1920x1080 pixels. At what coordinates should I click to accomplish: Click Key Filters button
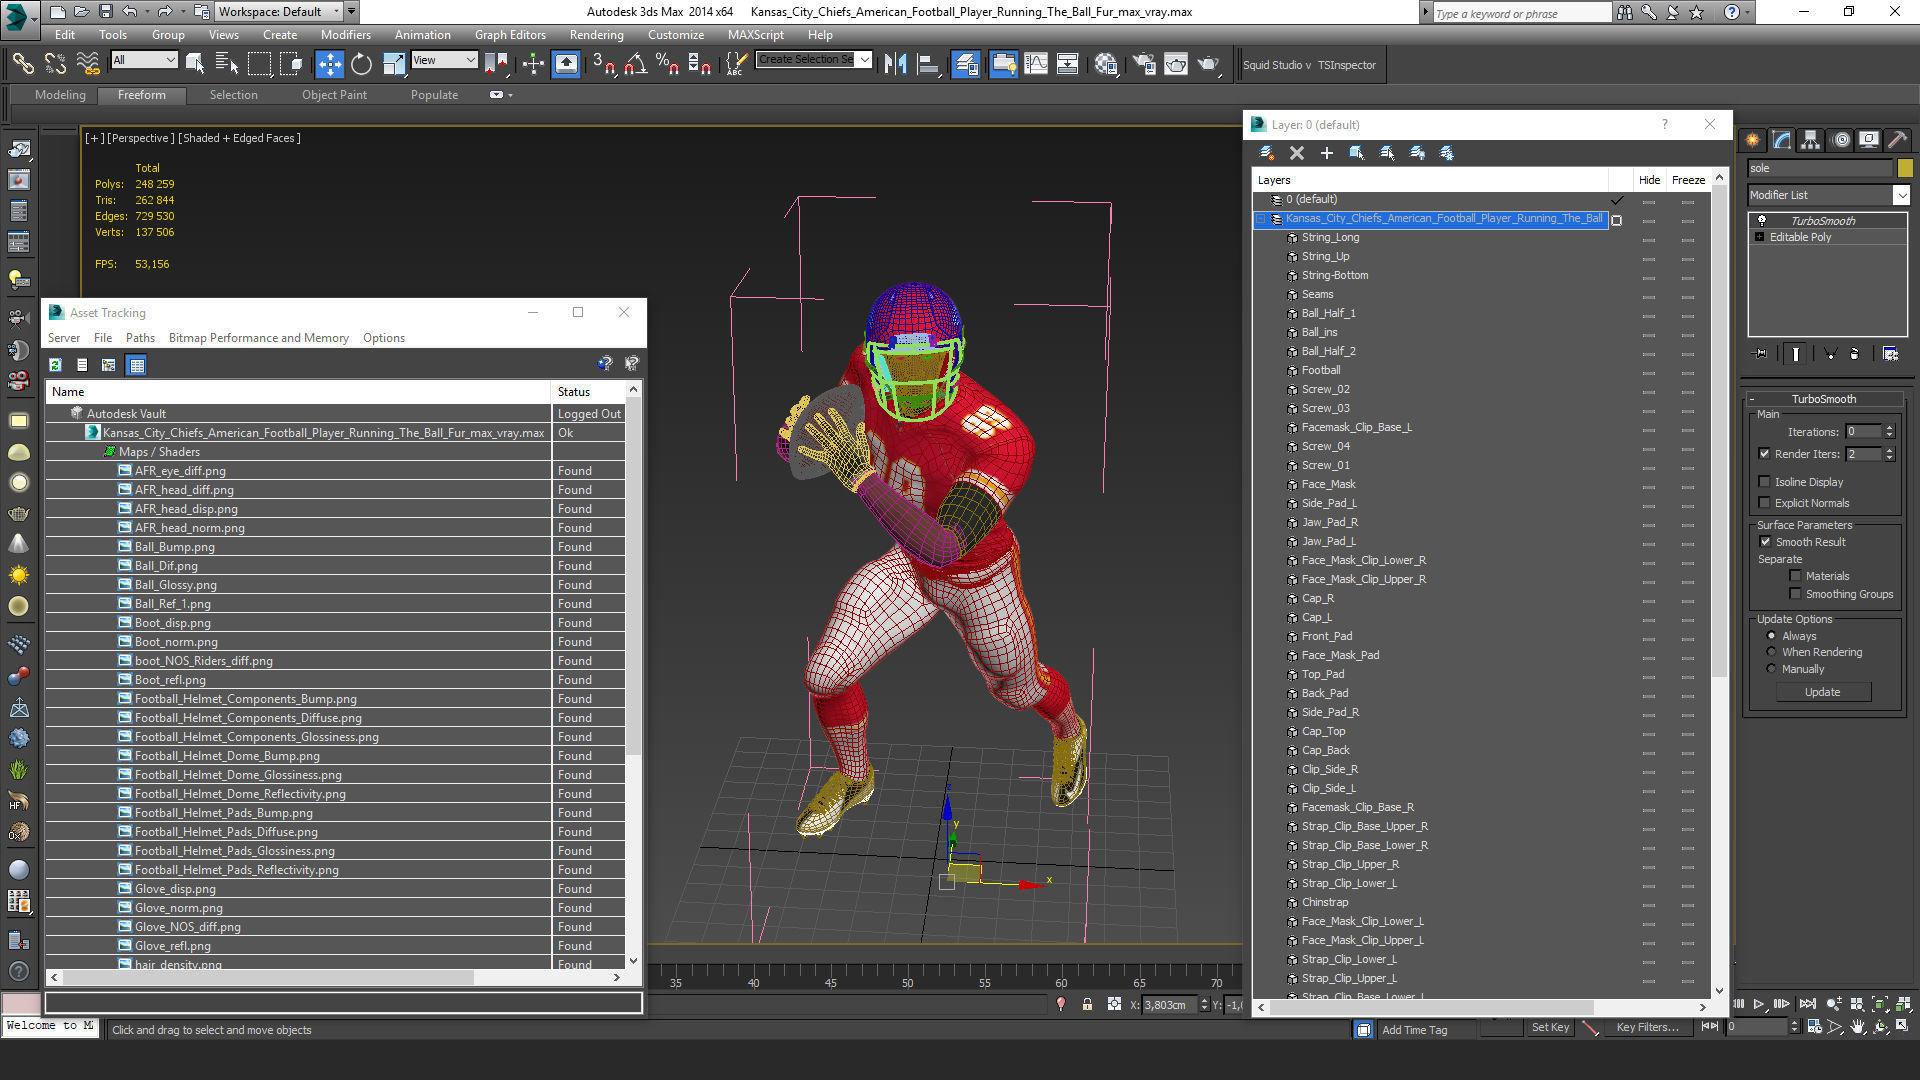point(1647,1027)
